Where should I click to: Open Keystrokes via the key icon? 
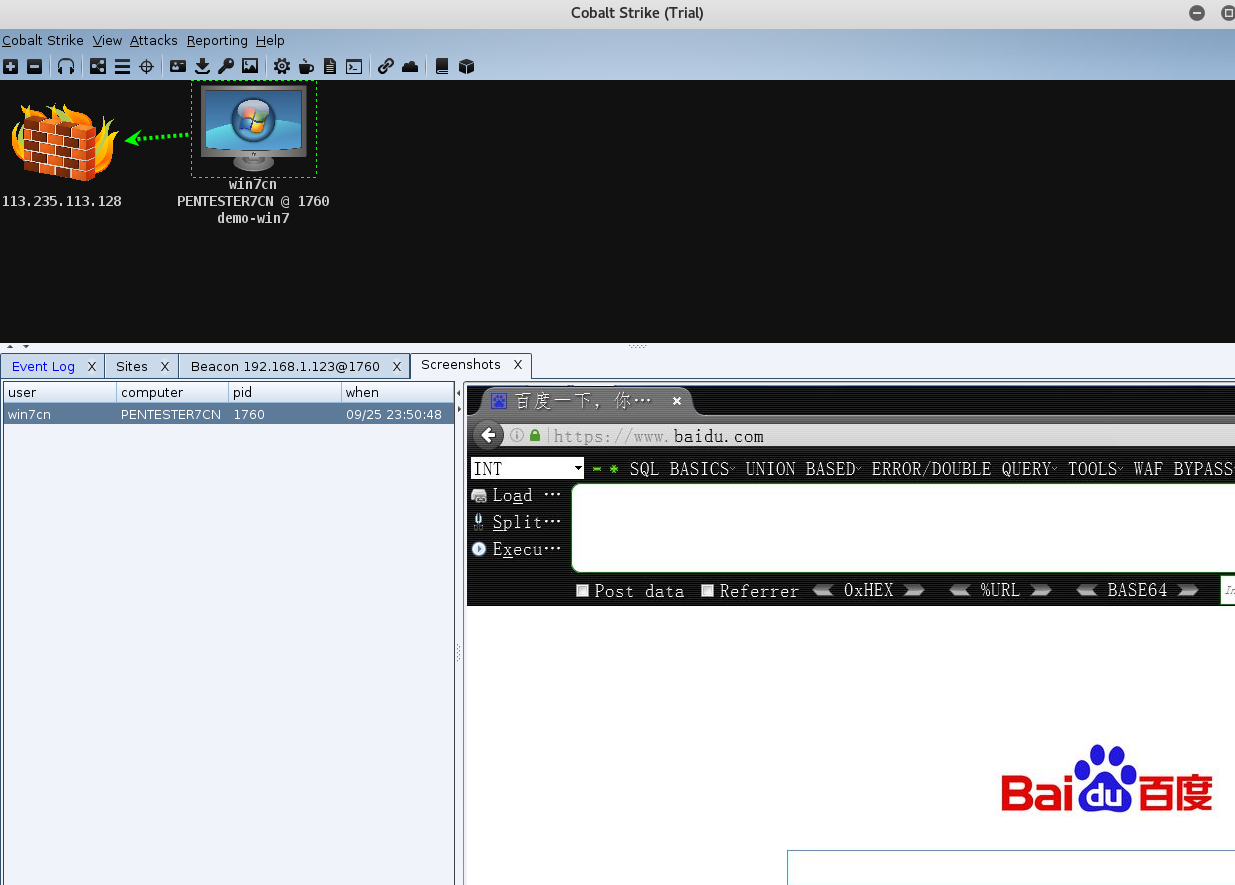coord(226,67)
